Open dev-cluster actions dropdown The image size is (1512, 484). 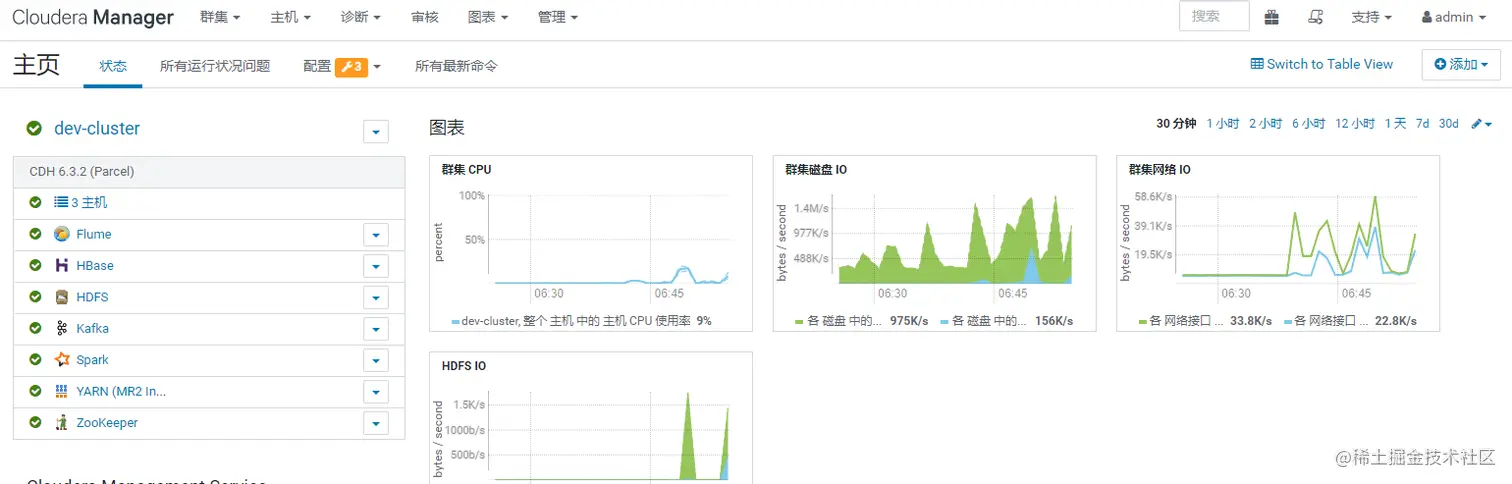click(376, 132)
